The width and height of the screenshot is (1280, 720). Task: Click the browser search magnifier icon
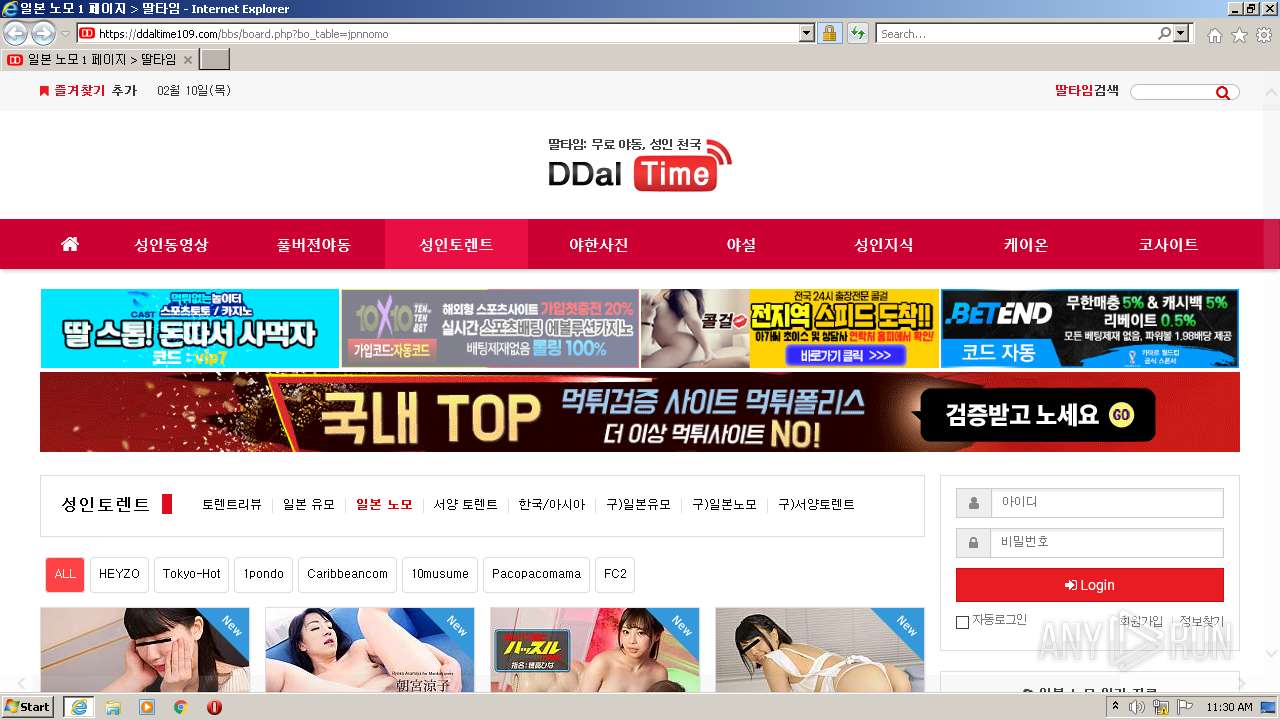tap(1164, 33)
